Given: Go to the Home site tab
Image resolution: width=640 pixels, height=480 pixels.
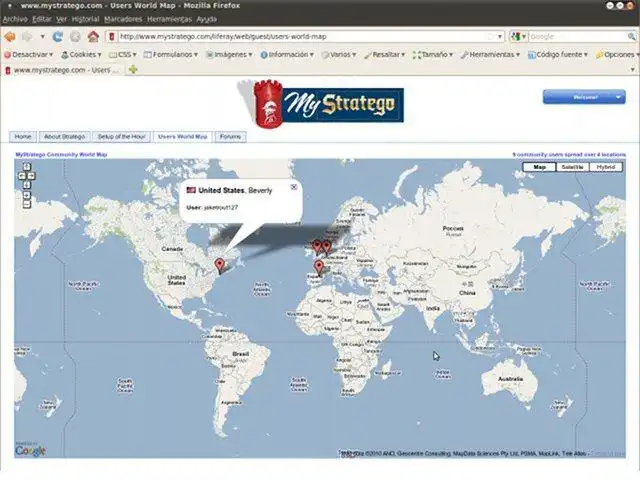Looking at the screenshot, I should click(23, 137).
